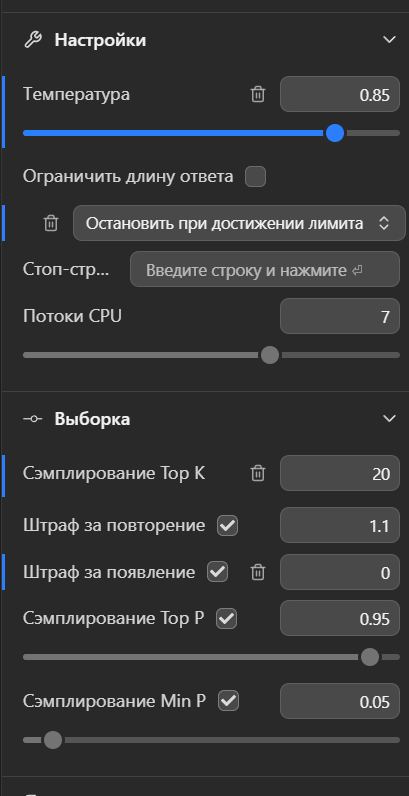Click trash icon beside the limit-stop dropdown
The image size is (409, 796).
tap(51, 223)
